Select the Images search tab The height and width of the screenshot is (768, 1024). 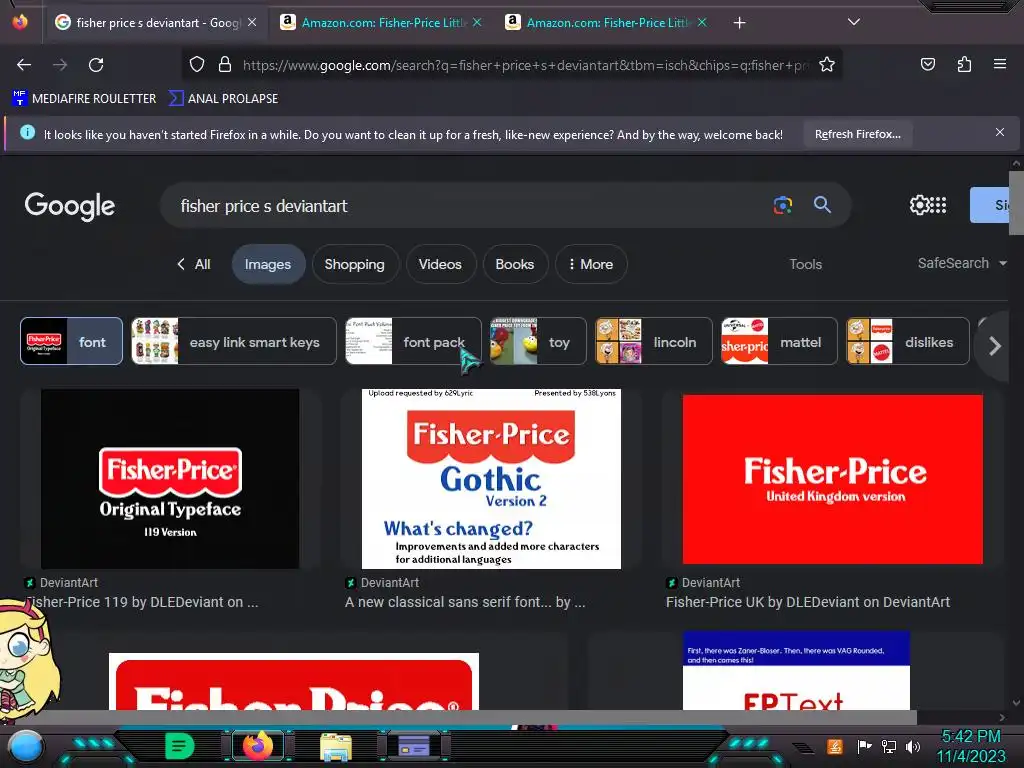(268, 264)
